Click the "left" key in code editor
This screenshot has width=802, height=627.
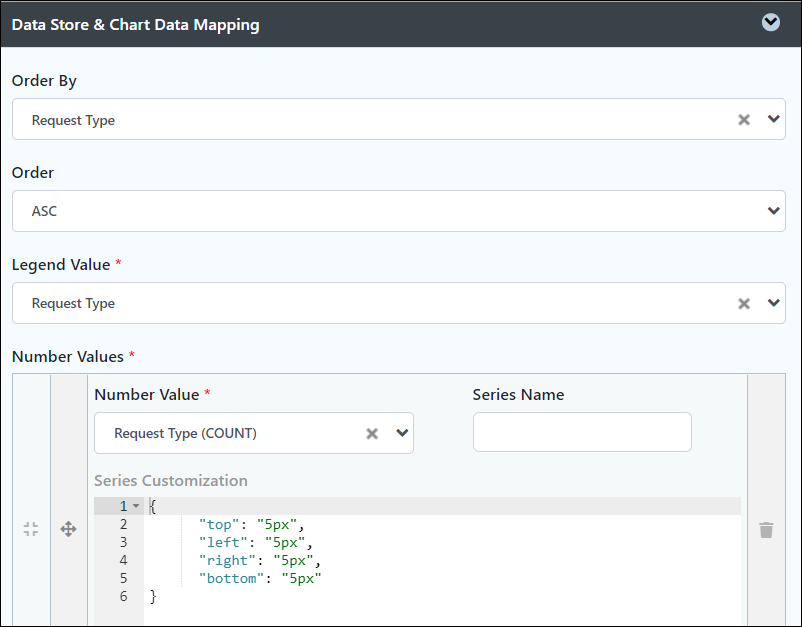click(x=223, y=543)
